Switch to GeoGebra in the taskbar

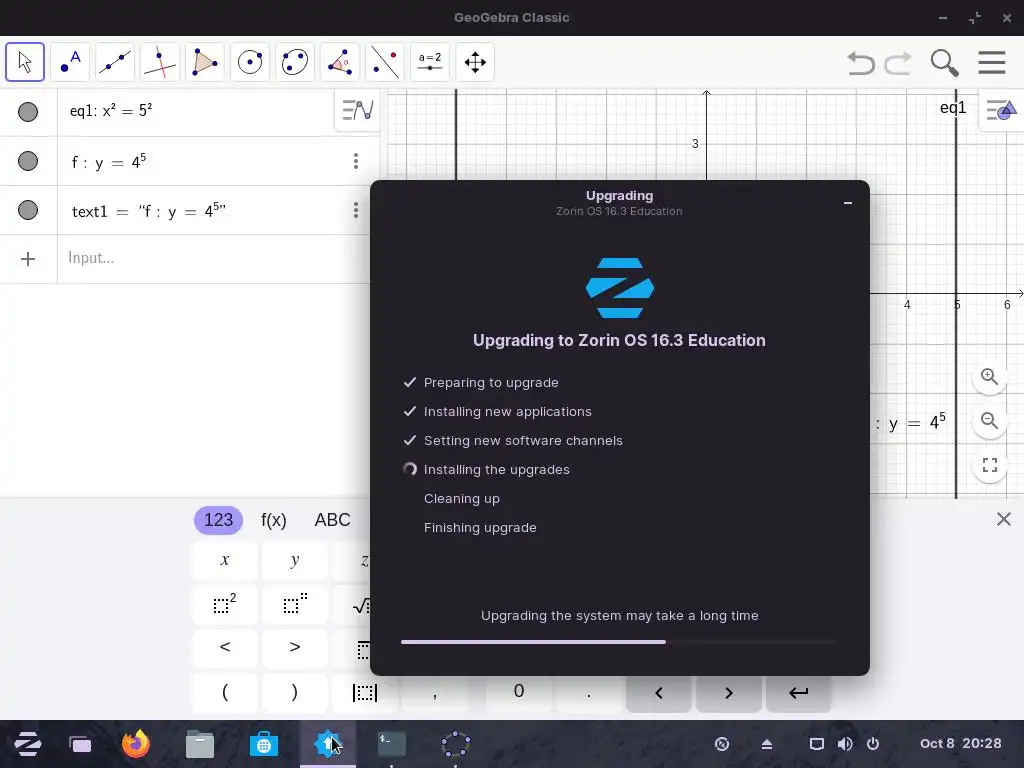click(x=456, y=744)
